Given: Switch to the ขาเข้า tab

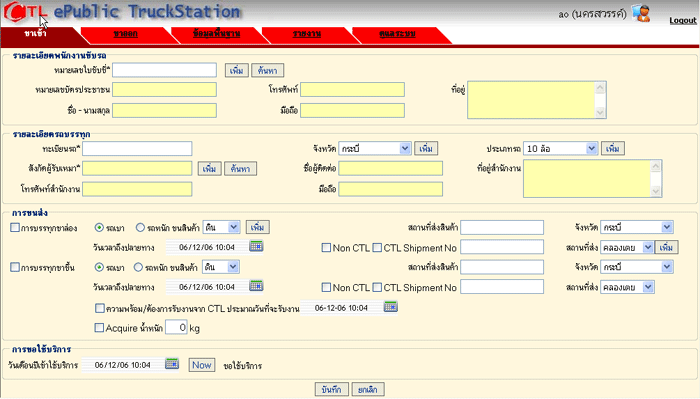Looking at the screenshot, I should coord(35,33).
